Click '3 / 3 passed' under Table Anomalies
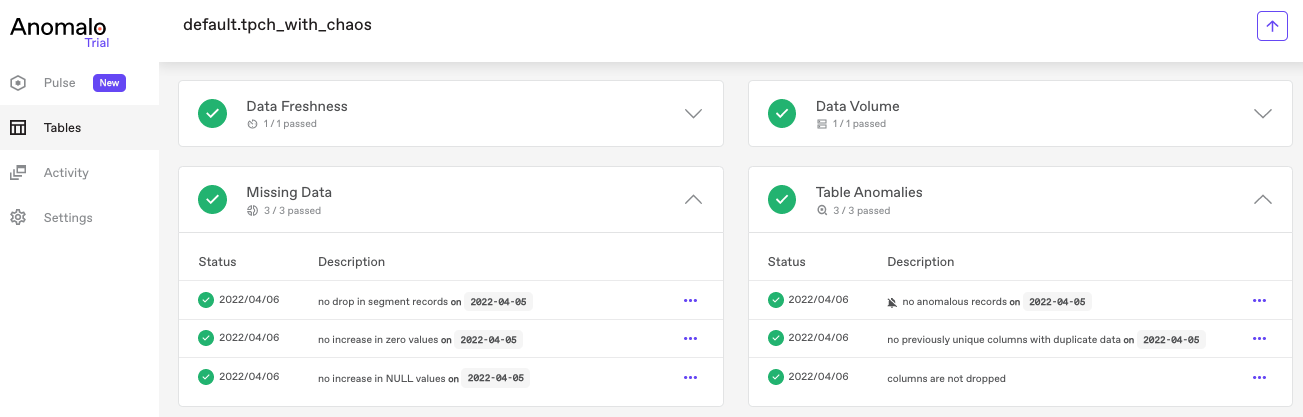 click(861, 211)
